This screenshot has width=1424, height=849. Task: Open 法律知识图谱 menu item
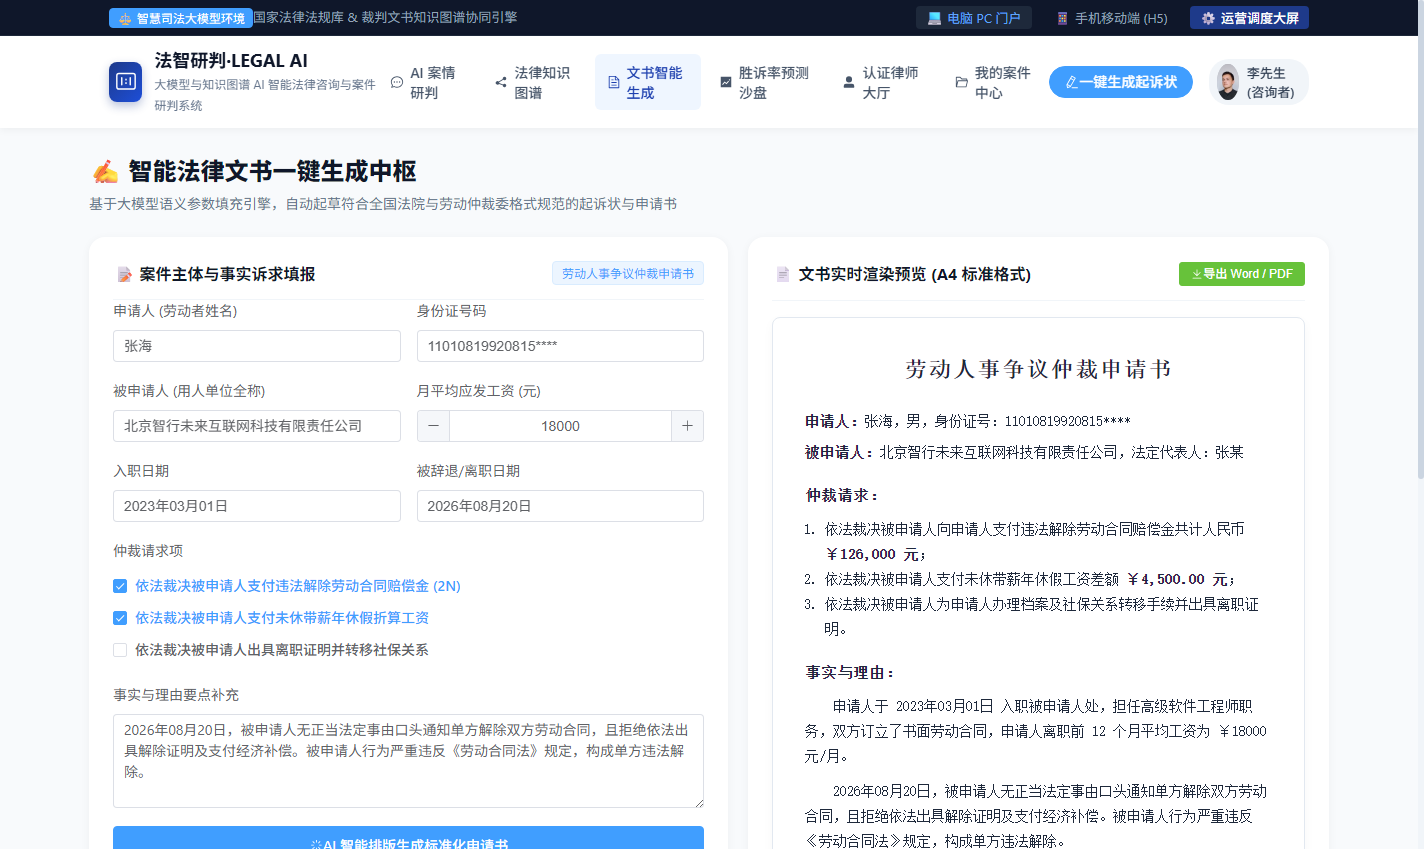533,82
